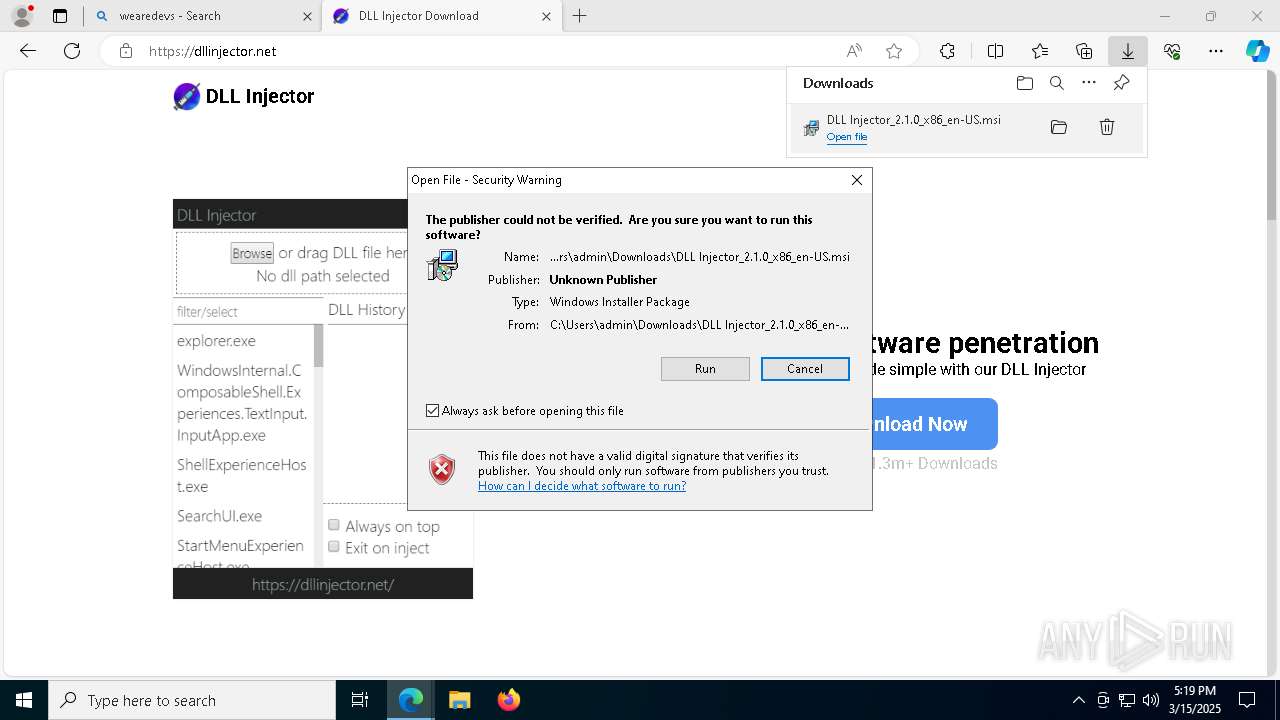Click the DLL Injector_2.1.0_x86_en-US.msi download name
This screenshot has width=1280, height=720.
[x=914, y=120]
